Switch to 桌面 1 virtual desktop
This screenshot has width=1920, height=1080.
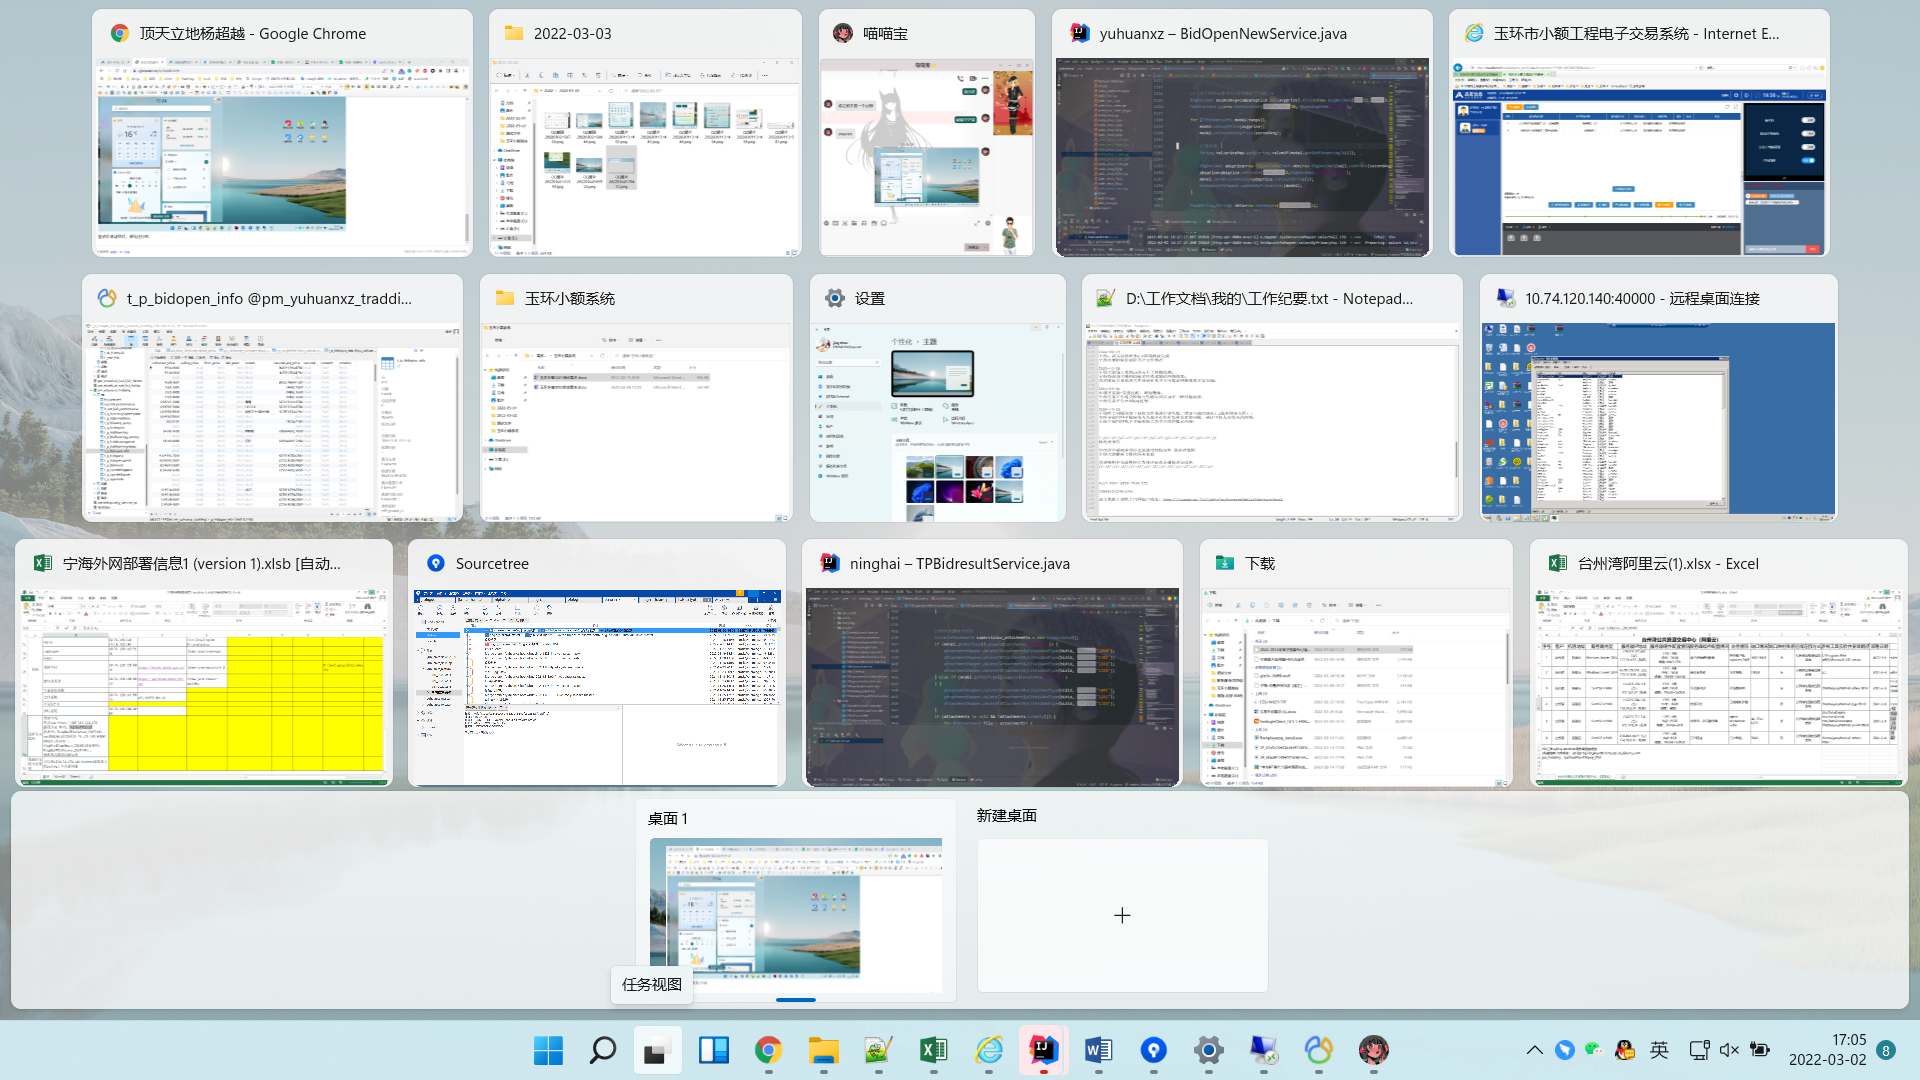point(796,915)
